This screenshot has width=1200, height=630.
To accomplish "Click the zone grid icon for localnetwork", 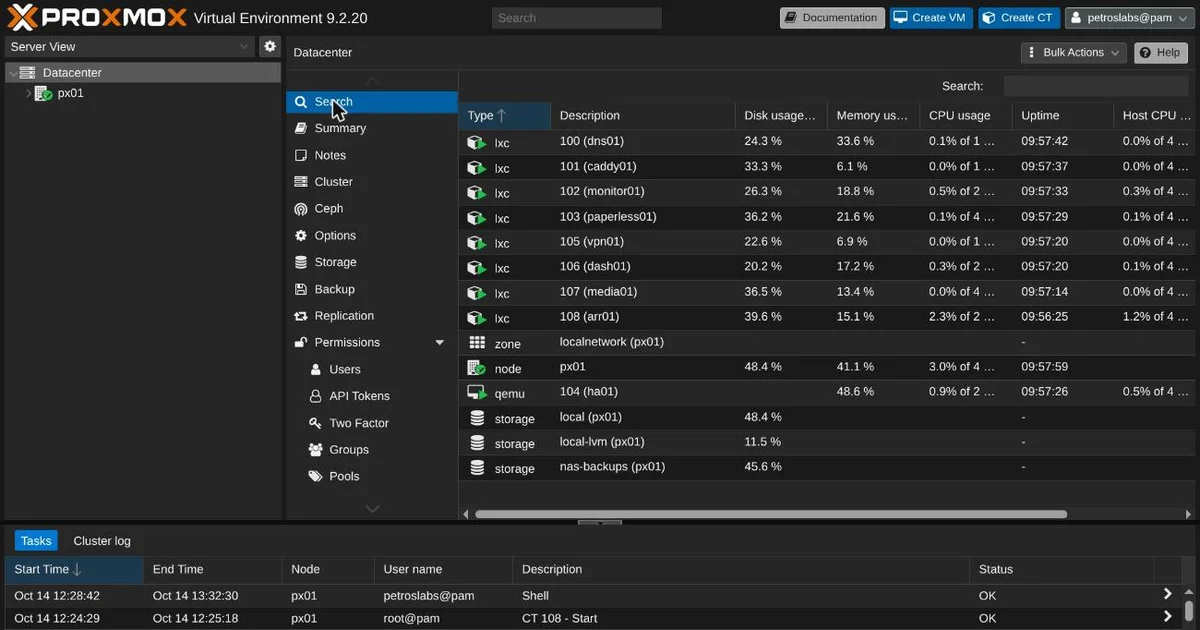I will point(477,342).
